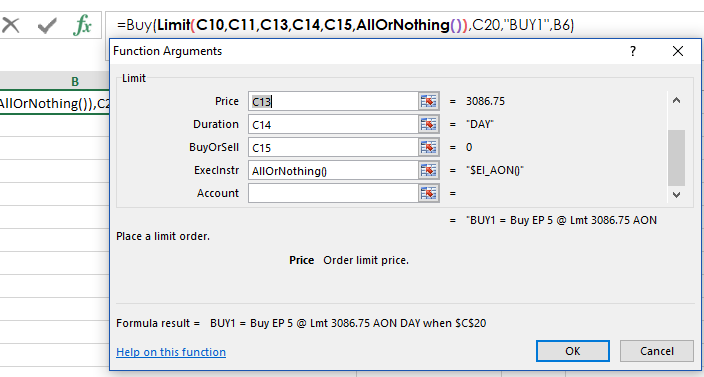The width and height of the screenshot is (704, 377).
Task: Cancel the formula entry with X icon
Action: tap(11, 25)
